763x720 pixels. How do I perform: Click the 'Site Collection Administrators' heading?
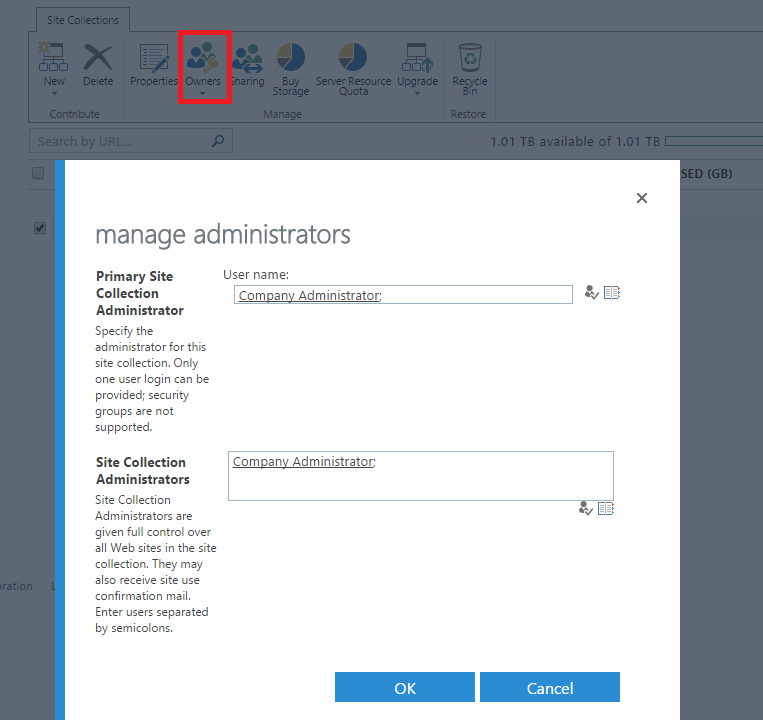(143, 471)
